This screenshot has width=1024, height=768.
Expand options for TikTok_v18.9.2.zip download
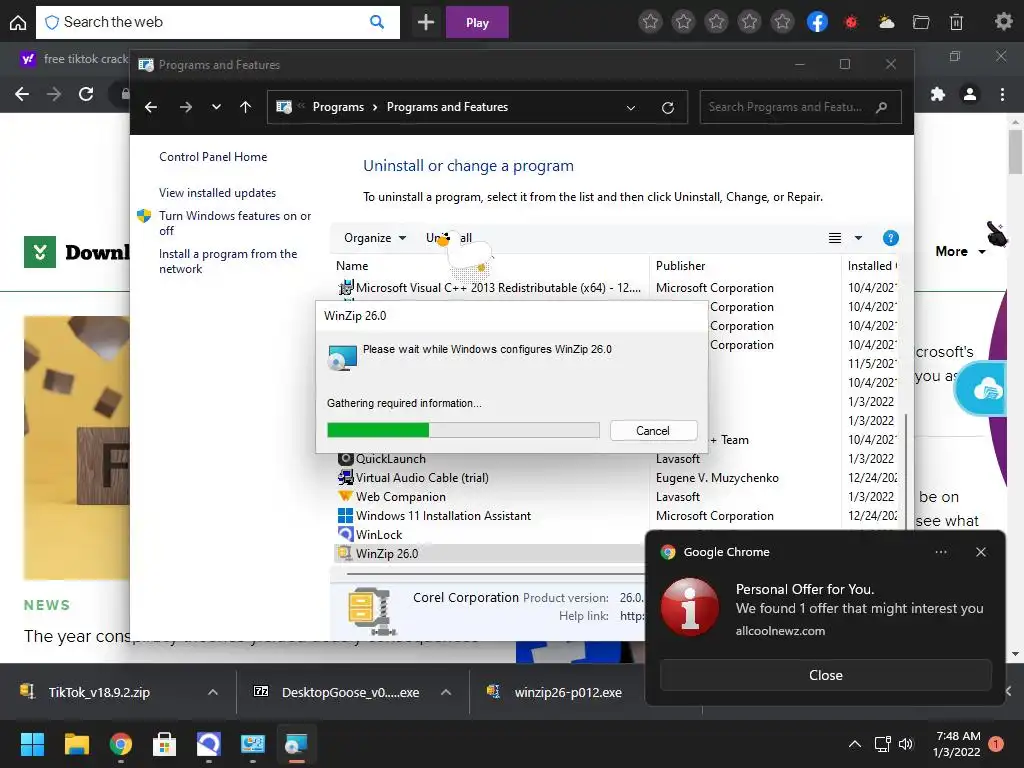tap(213, 692)
